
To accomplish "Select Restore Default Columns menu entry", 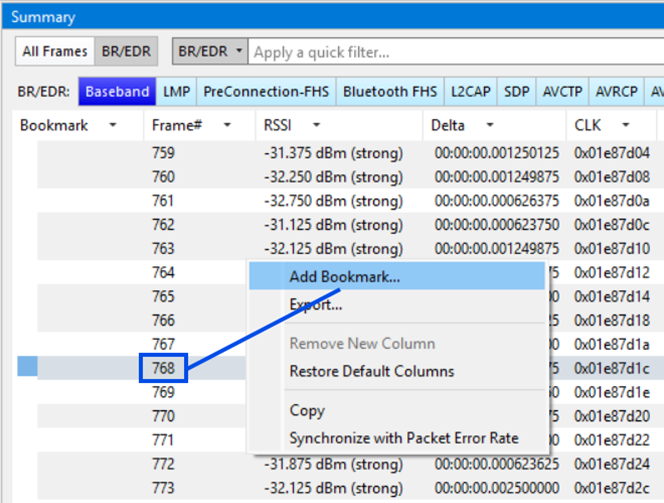I will (397, 371).
